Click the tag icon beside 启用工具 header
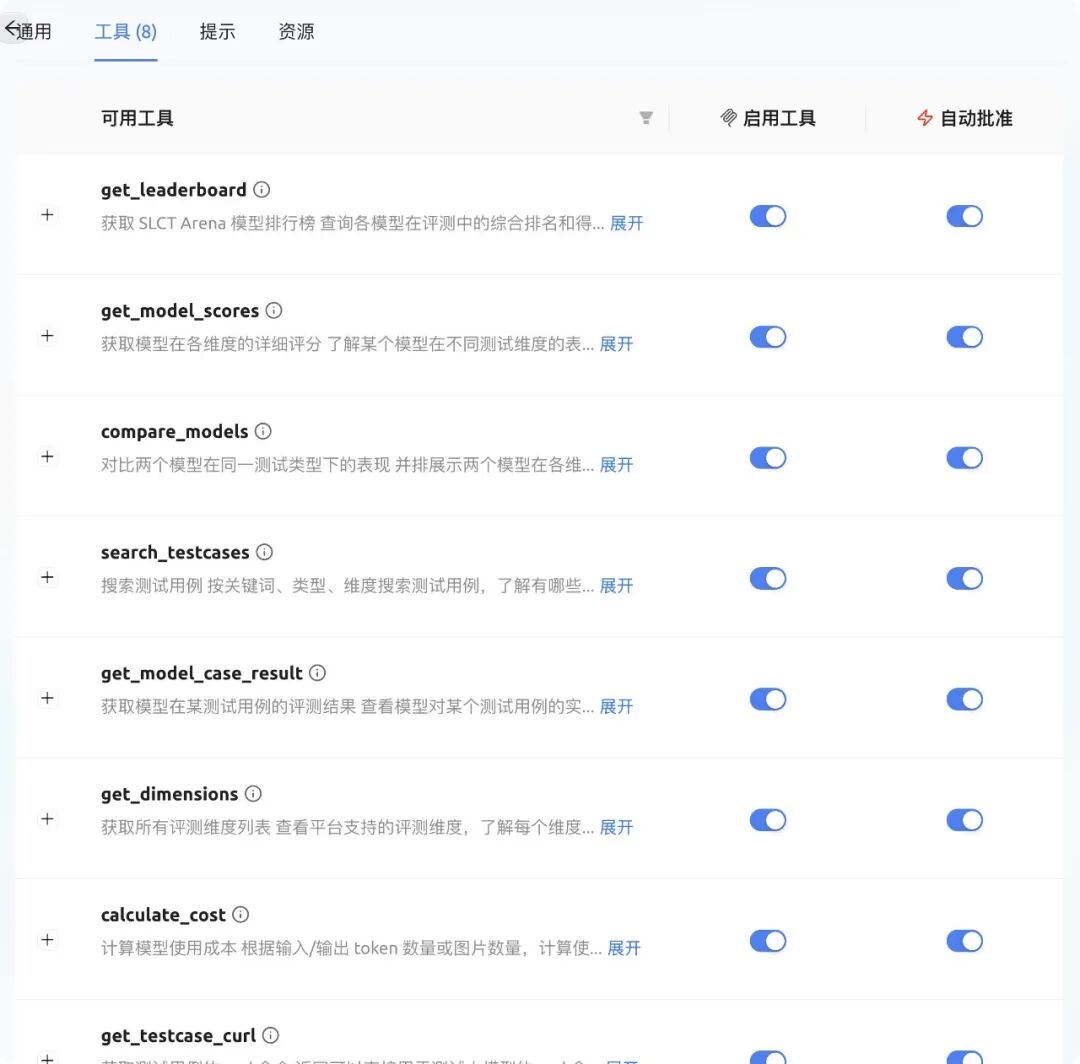The image size is (1080, 1064). point(729,118)
